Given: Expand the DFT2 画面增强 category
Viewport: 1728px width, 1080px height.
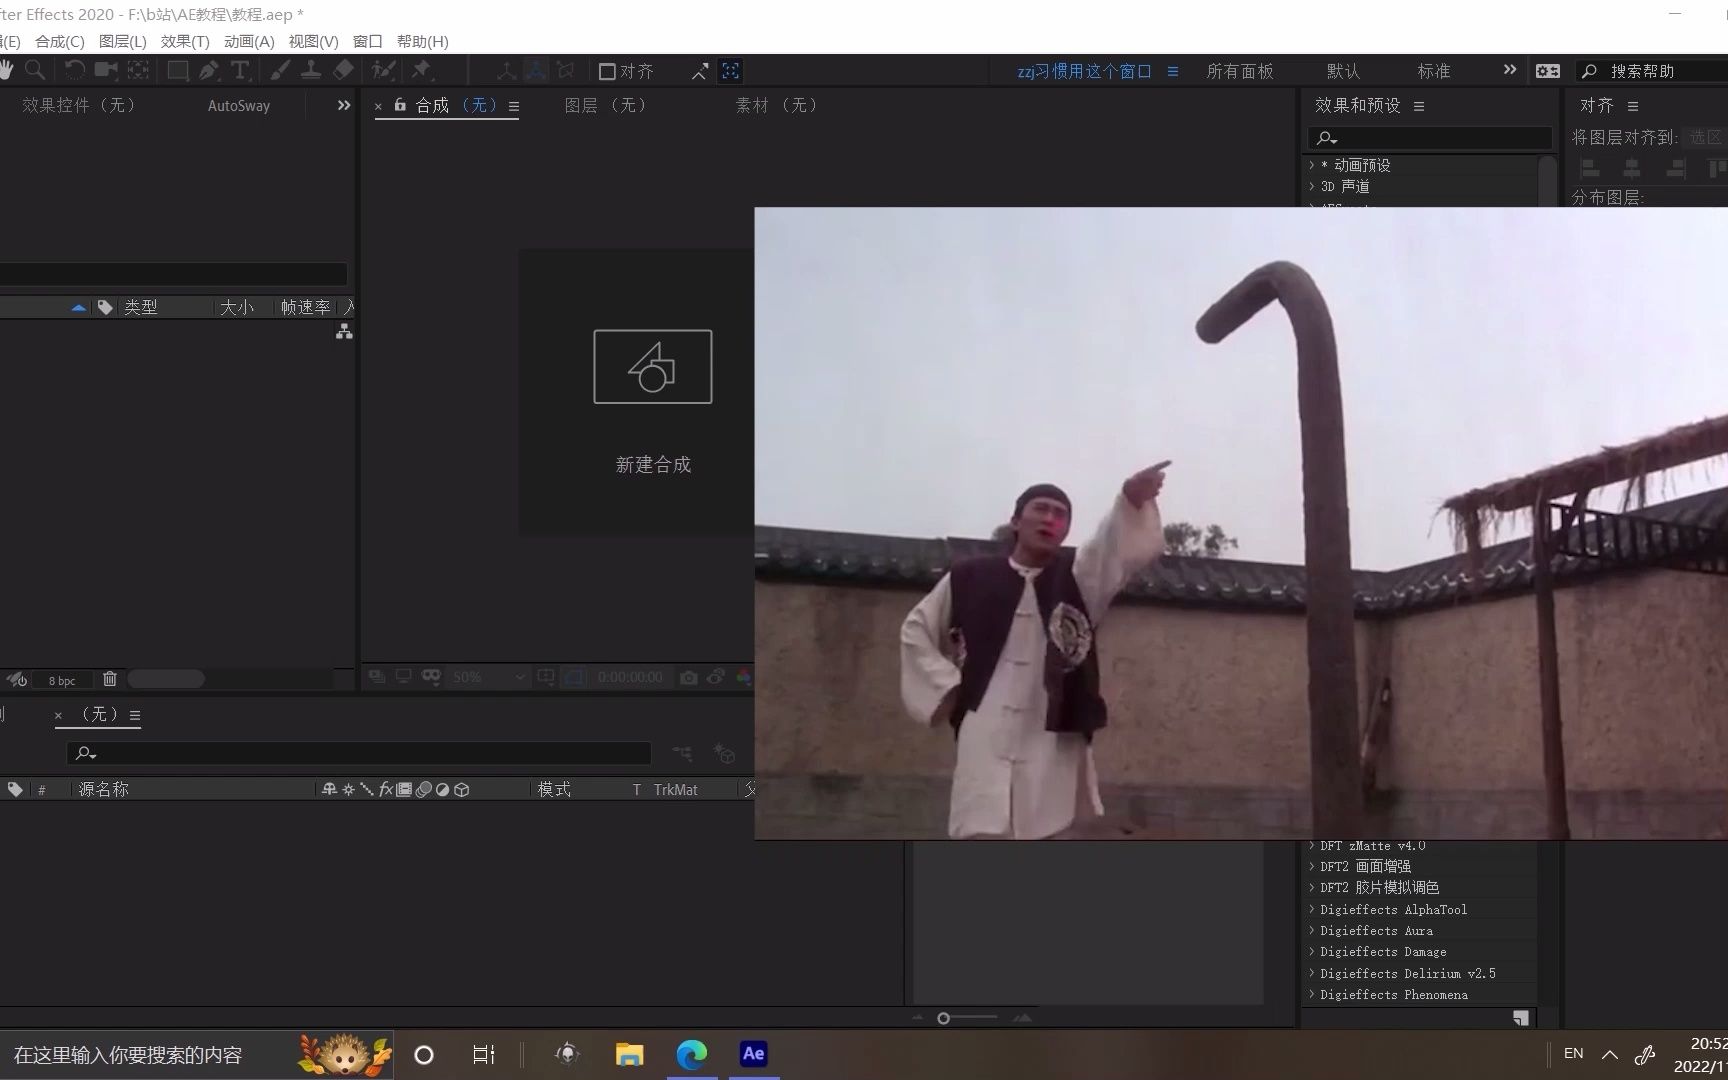Looking at the screenshot, I should pyautogui.click(x=1312, y=867).
